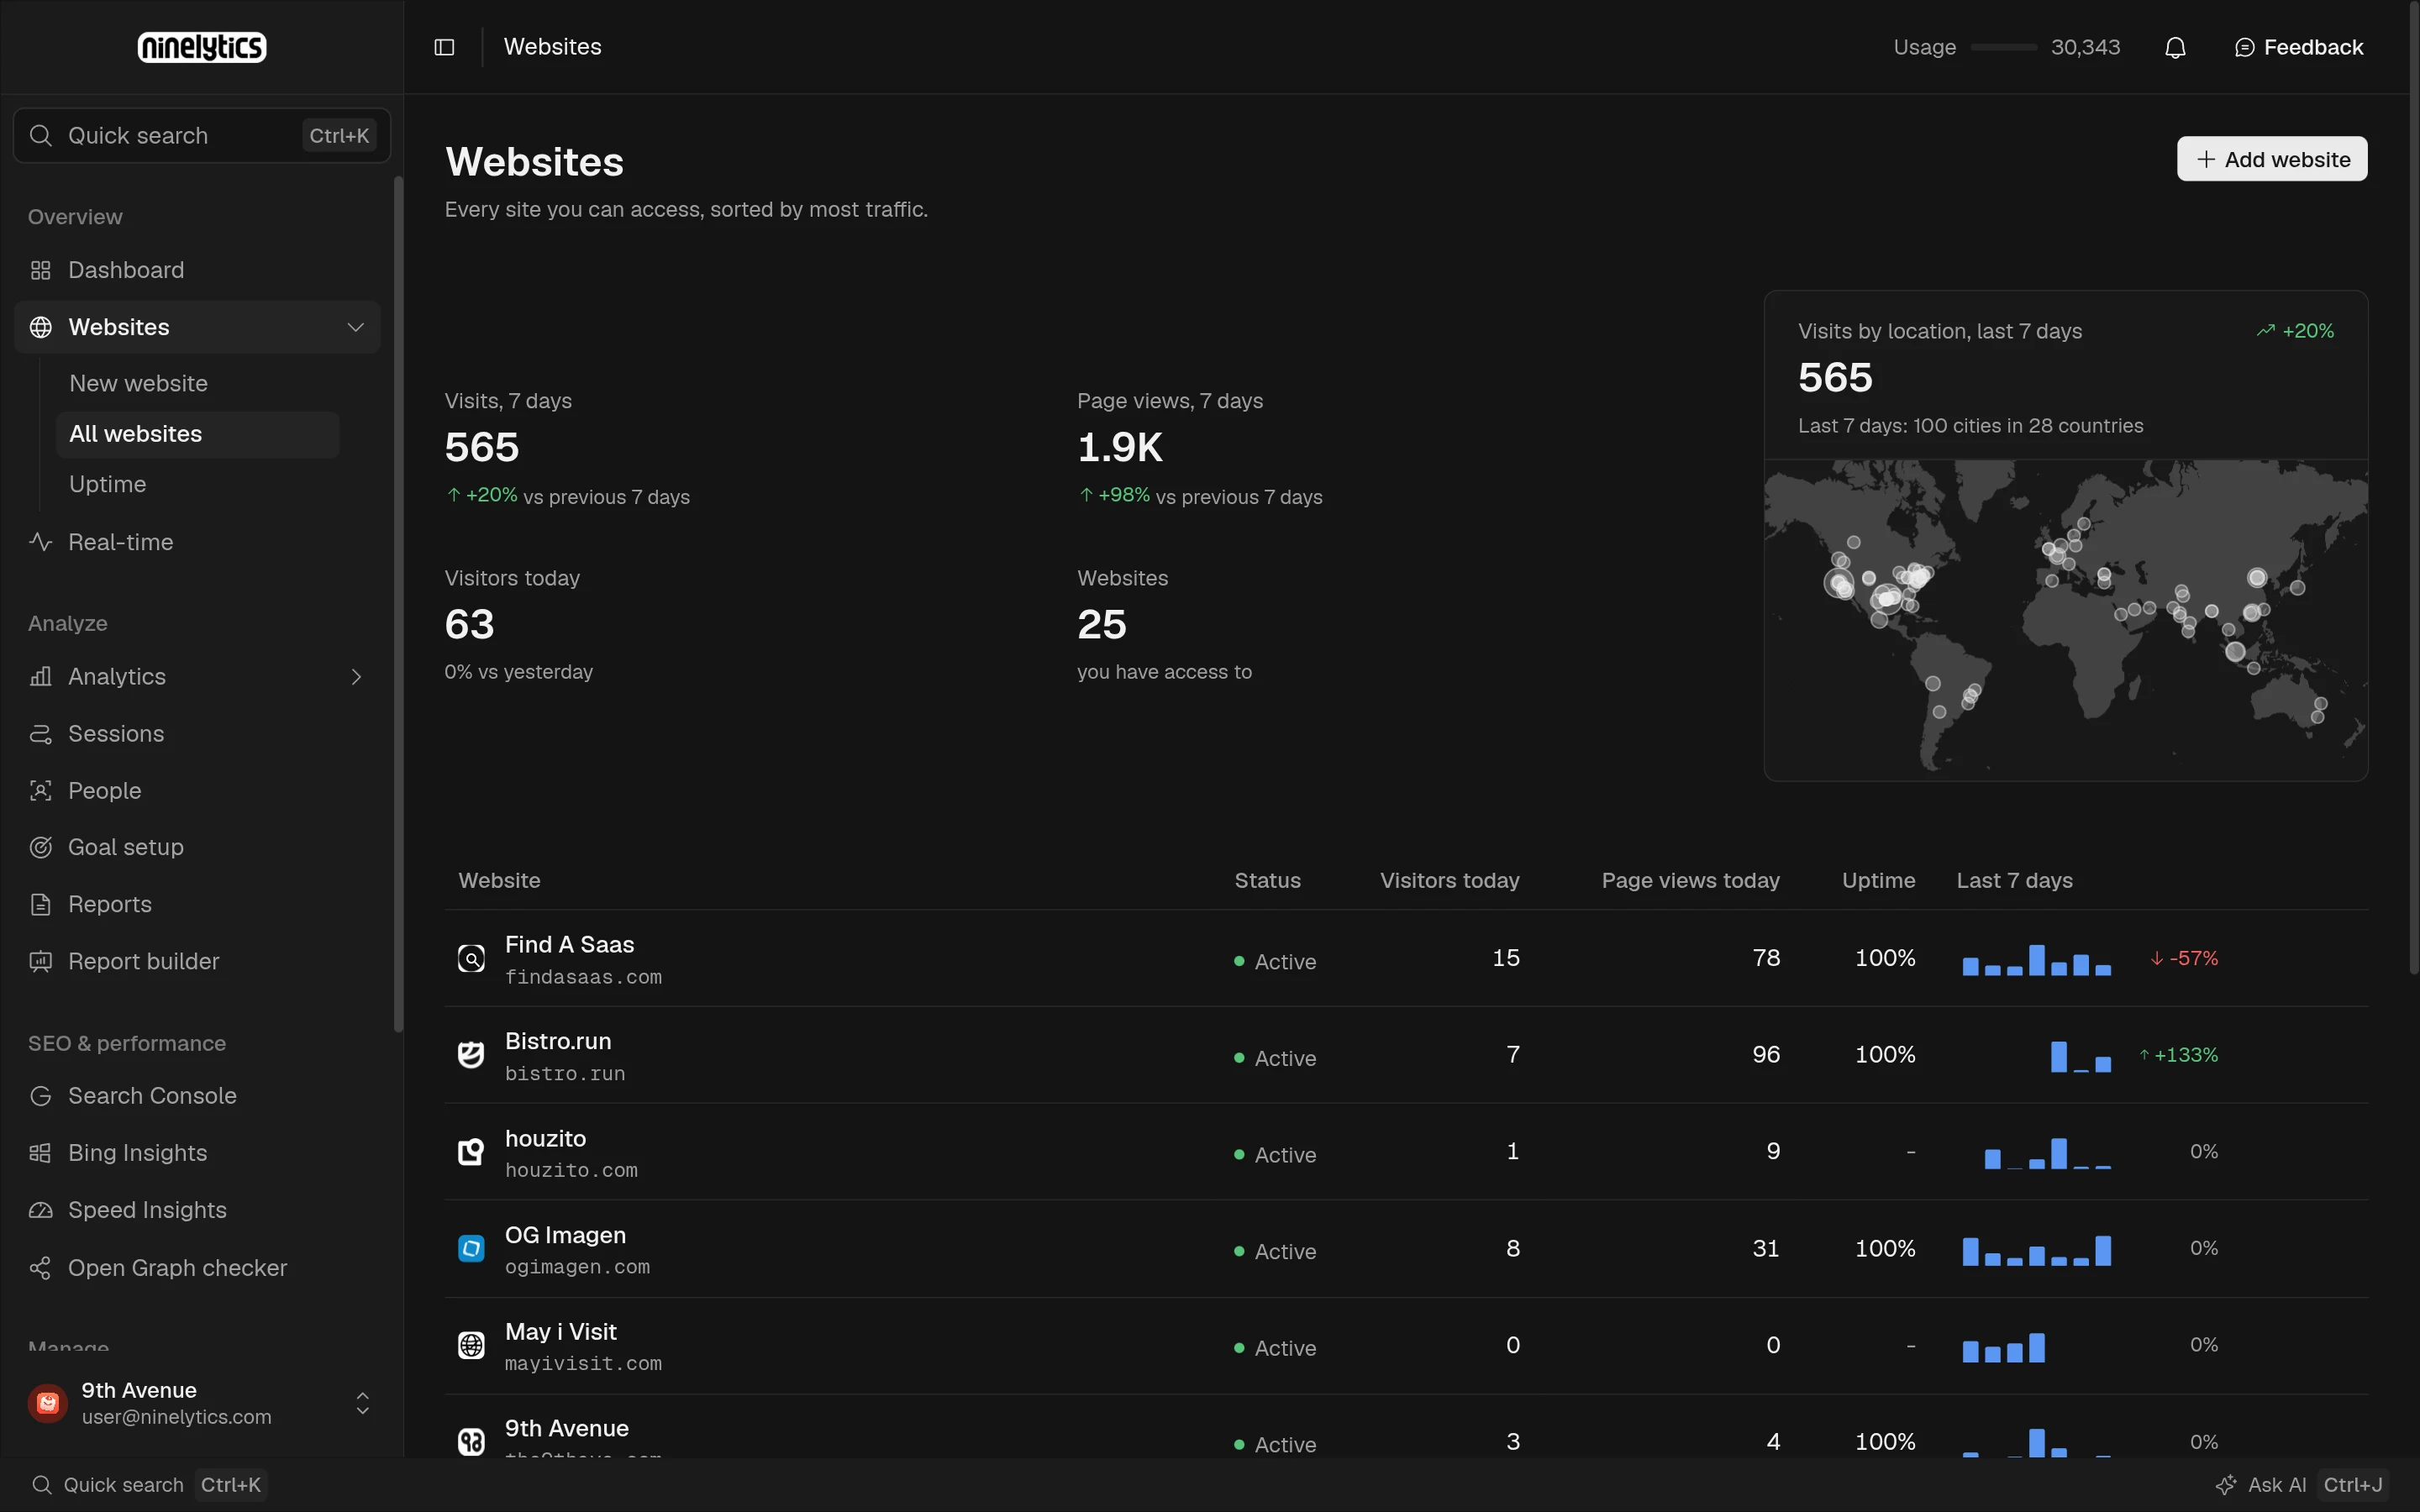
Task: Click the OG Imagen site icon
Action: point(471,1248)
